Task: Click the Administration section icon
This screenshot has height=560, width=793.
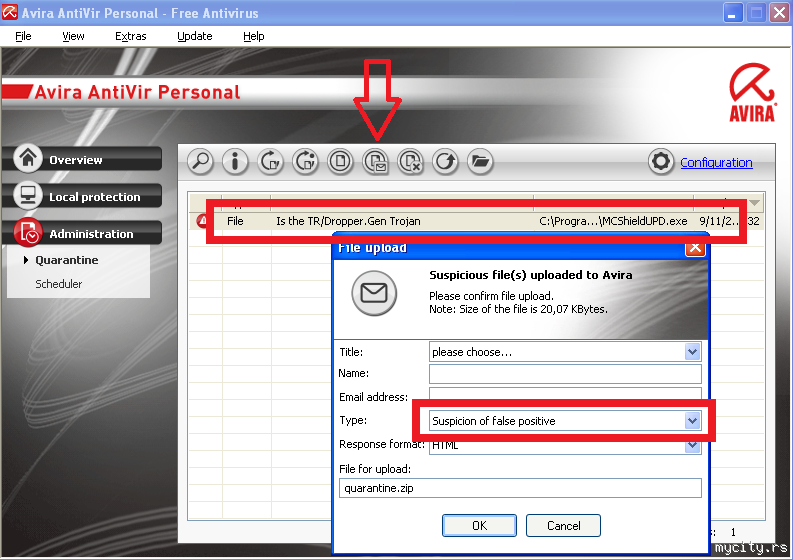Action: tap(28, 233)
